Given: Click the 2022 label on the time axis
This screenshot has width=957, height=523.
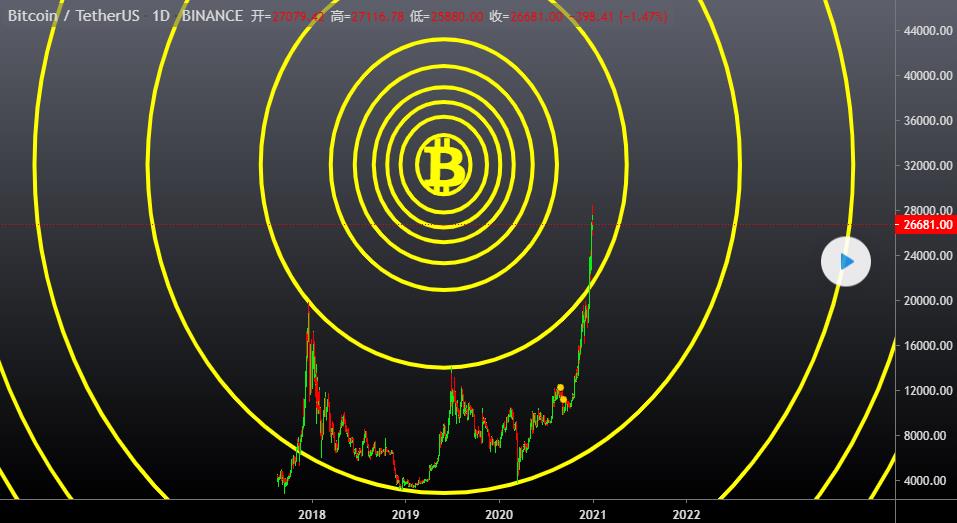Looking at the screenshot, I should [686, 514].
